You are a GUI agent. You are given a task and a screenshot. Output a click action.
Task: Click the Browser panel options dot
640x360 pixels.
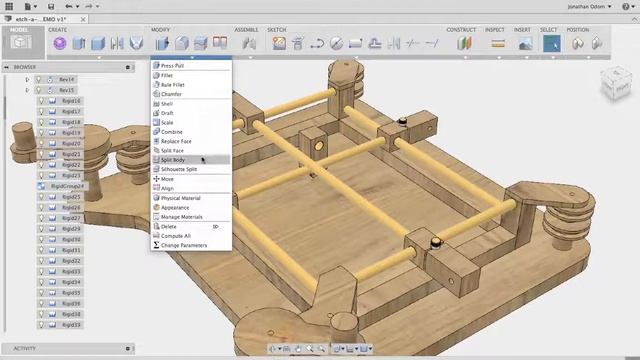128,67
